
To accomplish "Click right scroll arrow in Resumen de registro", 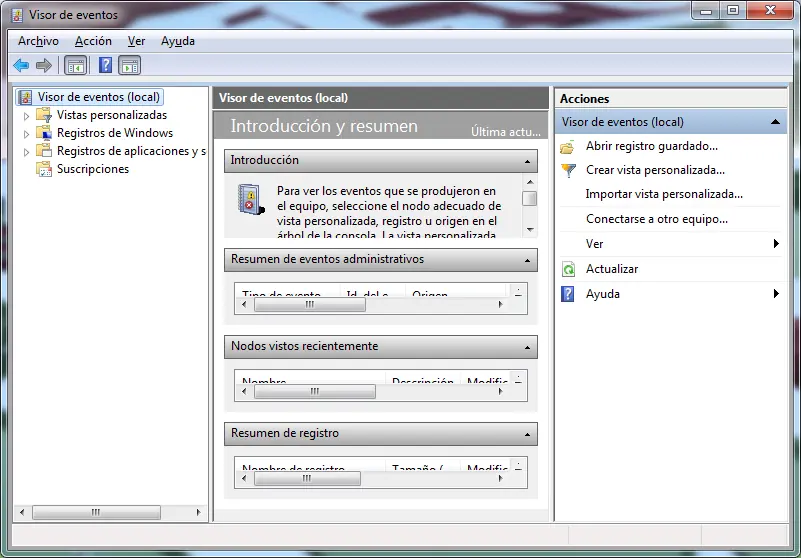I will tap(500, 478).
